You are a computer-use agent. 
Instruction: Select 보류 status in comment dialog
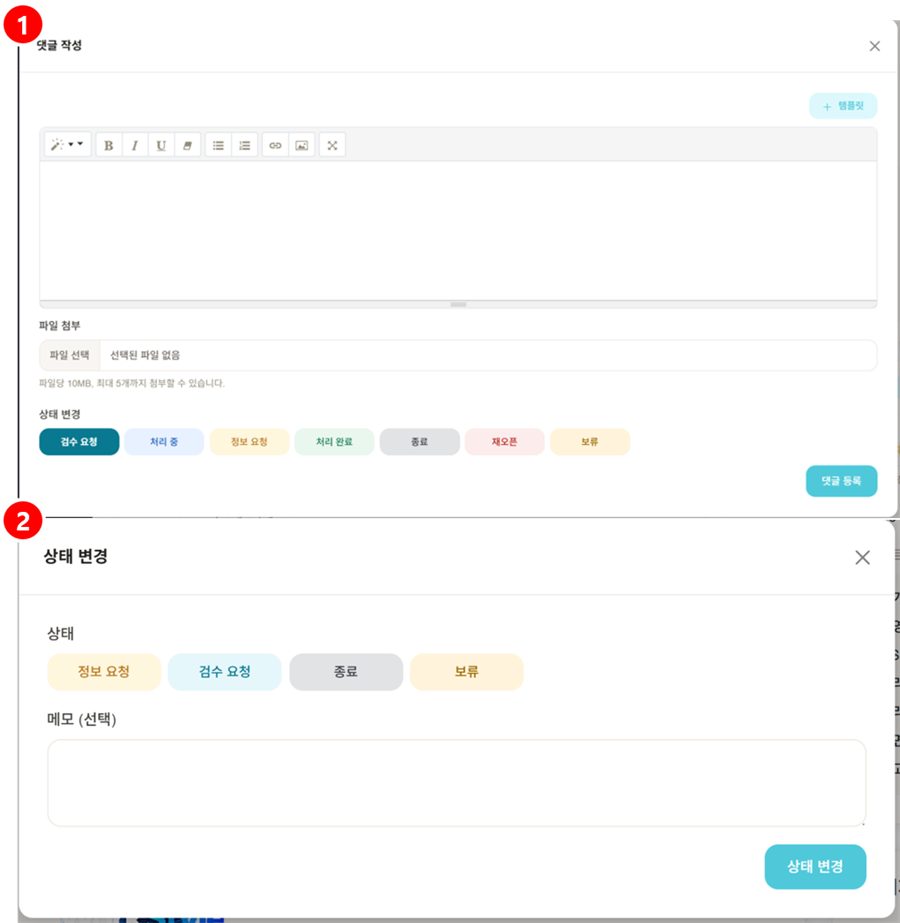coord(590,441)
